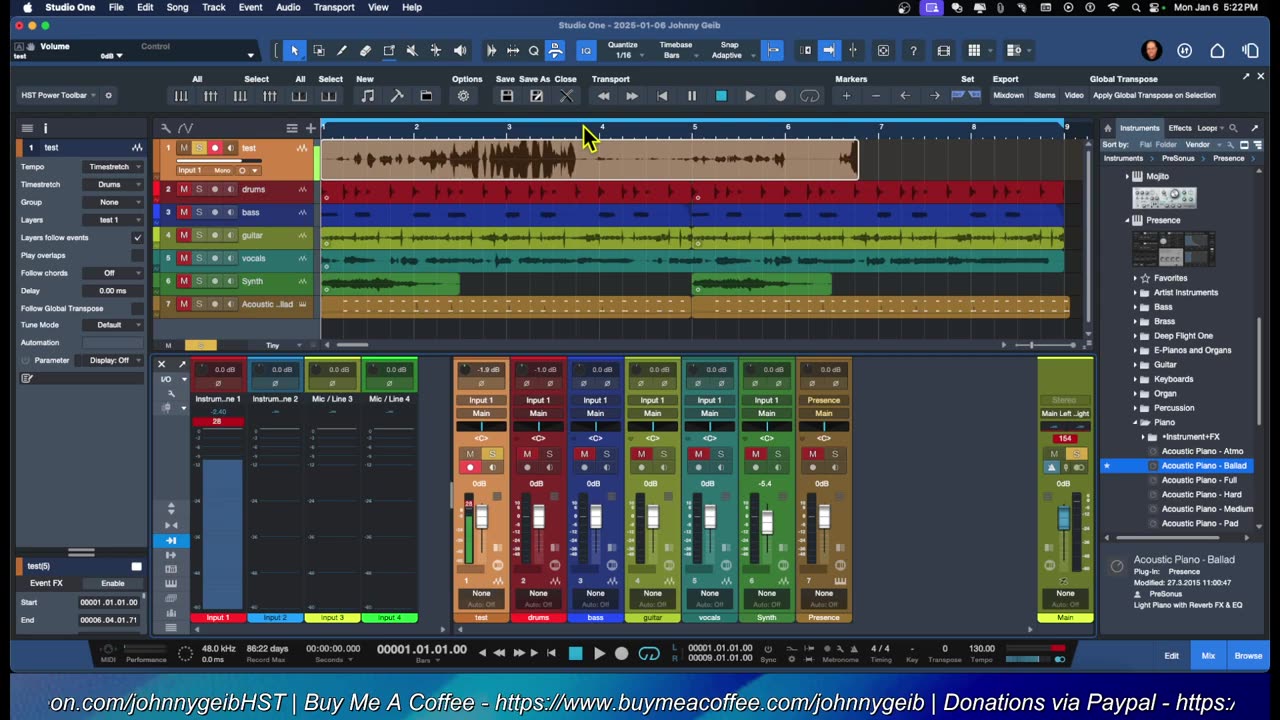The image size is (1280, 720).
Task: Adjust the Synth mixer channel fader
Action: [x=766, y=522]
